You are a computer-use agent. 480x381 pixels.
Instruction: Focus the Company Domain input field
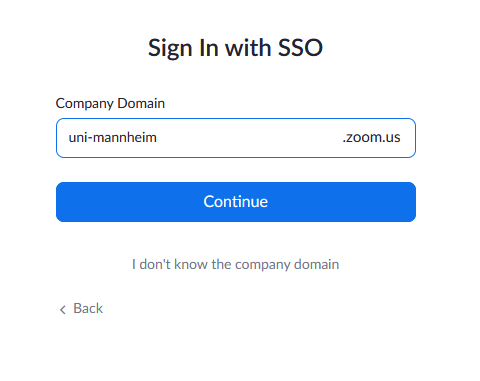(236, 138)
